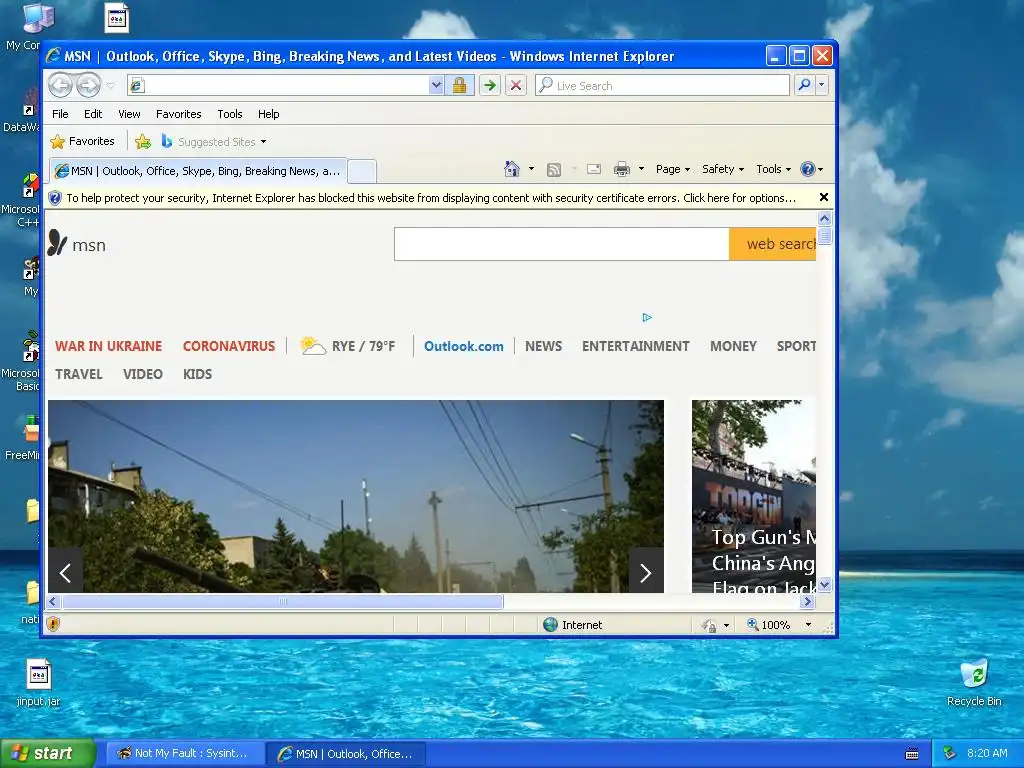
Task: Click the orange web search button
Action: pyautogui.click(x=773, y=244)
